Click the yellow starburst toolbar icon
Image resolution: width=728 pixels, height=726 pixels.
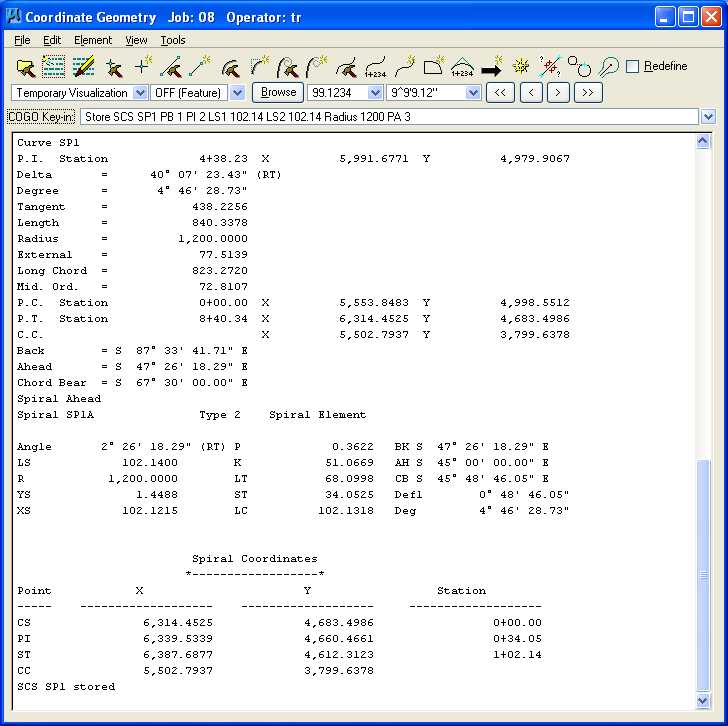(x=520, y=68)
